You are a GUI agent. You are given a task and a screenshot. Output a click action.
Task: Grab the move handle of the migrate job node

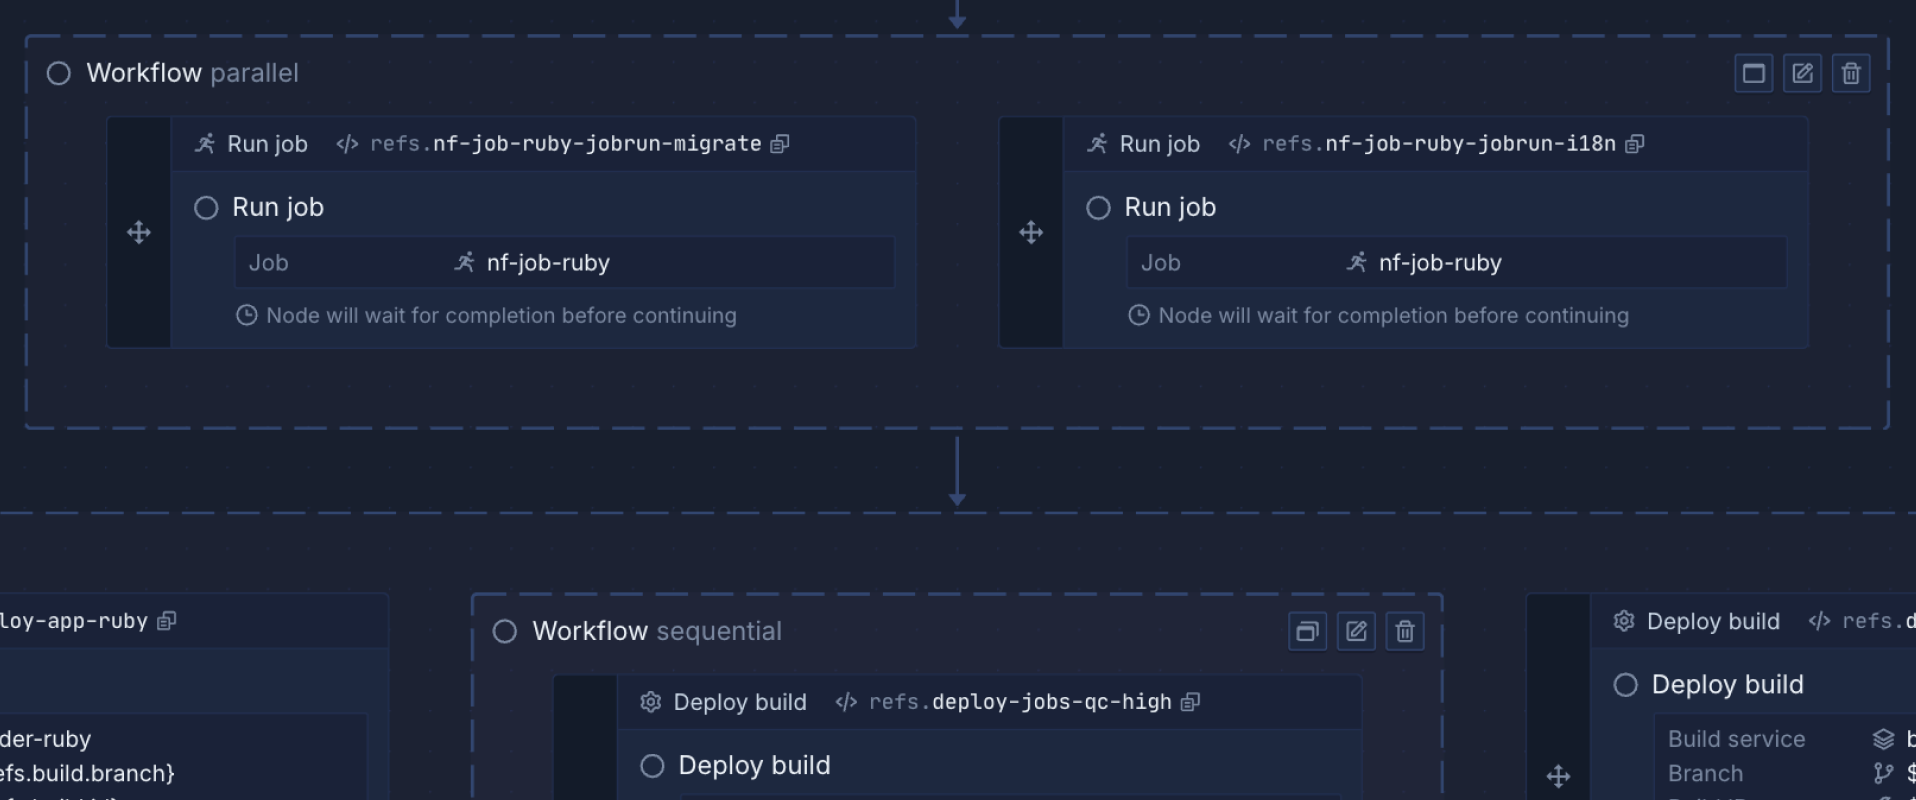[139, 233]
